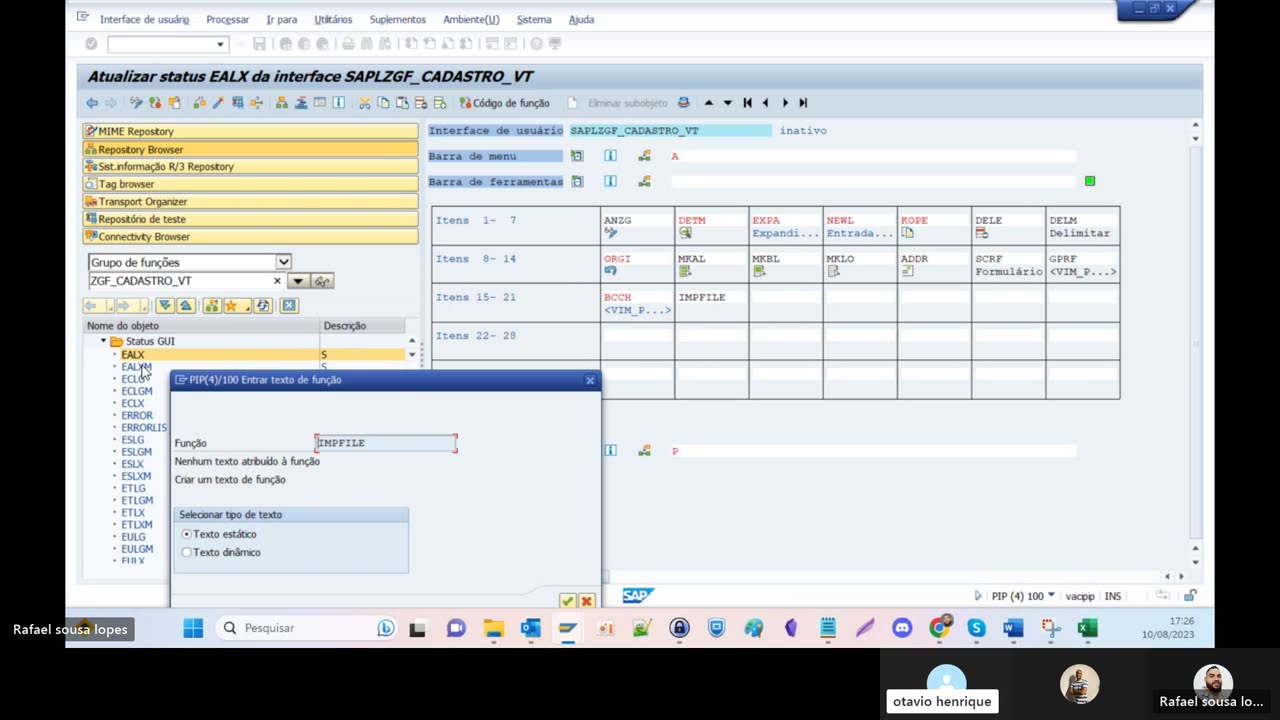Image resolution: width=1280 pixels, height=720 pixels.
Task: Click the Windows Start button
Action: (193, 628)
